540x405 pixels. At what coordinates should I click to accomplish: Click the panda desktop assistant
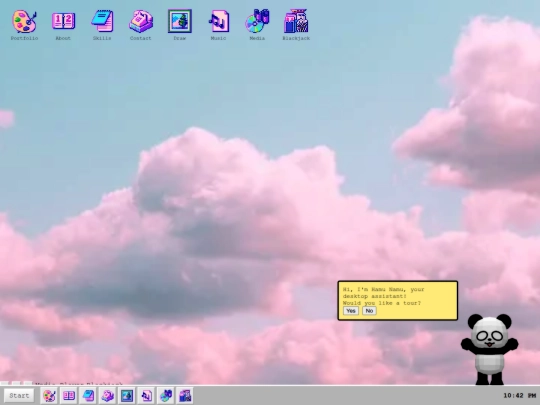pyautogui.click(x=489, y=349)
